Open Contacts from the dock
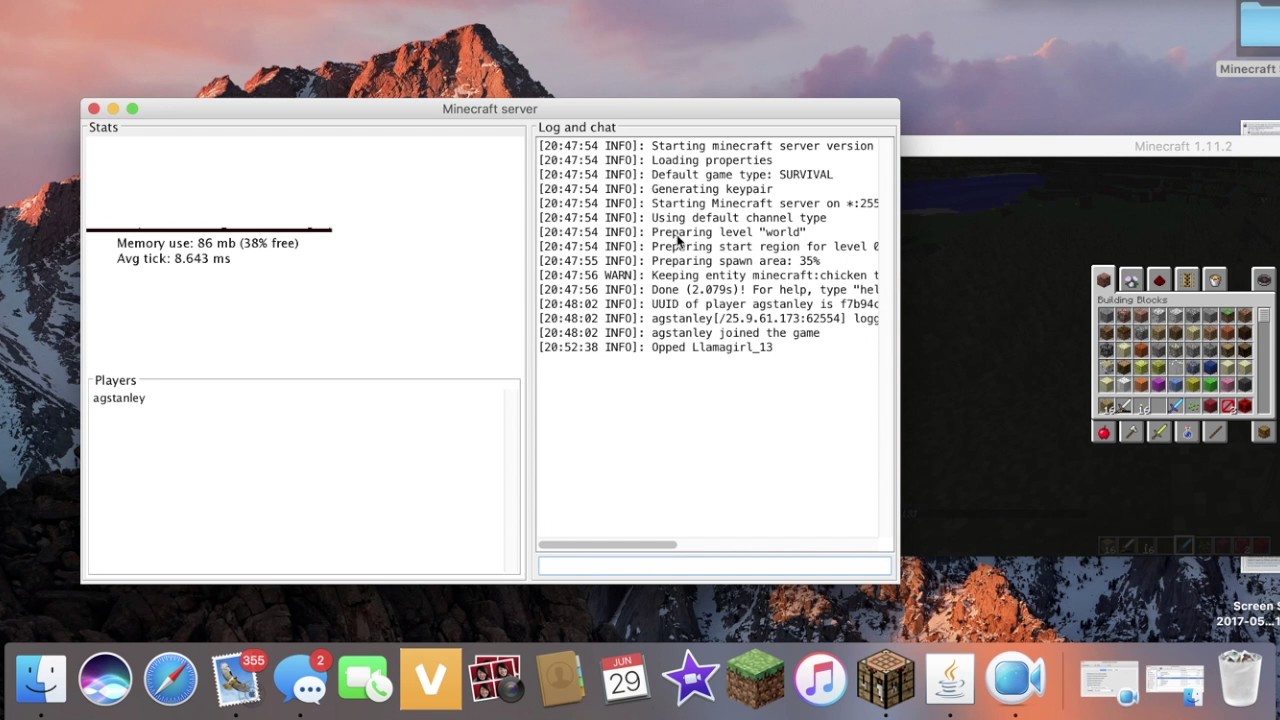Image resolution: width=1280 pixels, height=720 pixels. click(x=560, y=679)
